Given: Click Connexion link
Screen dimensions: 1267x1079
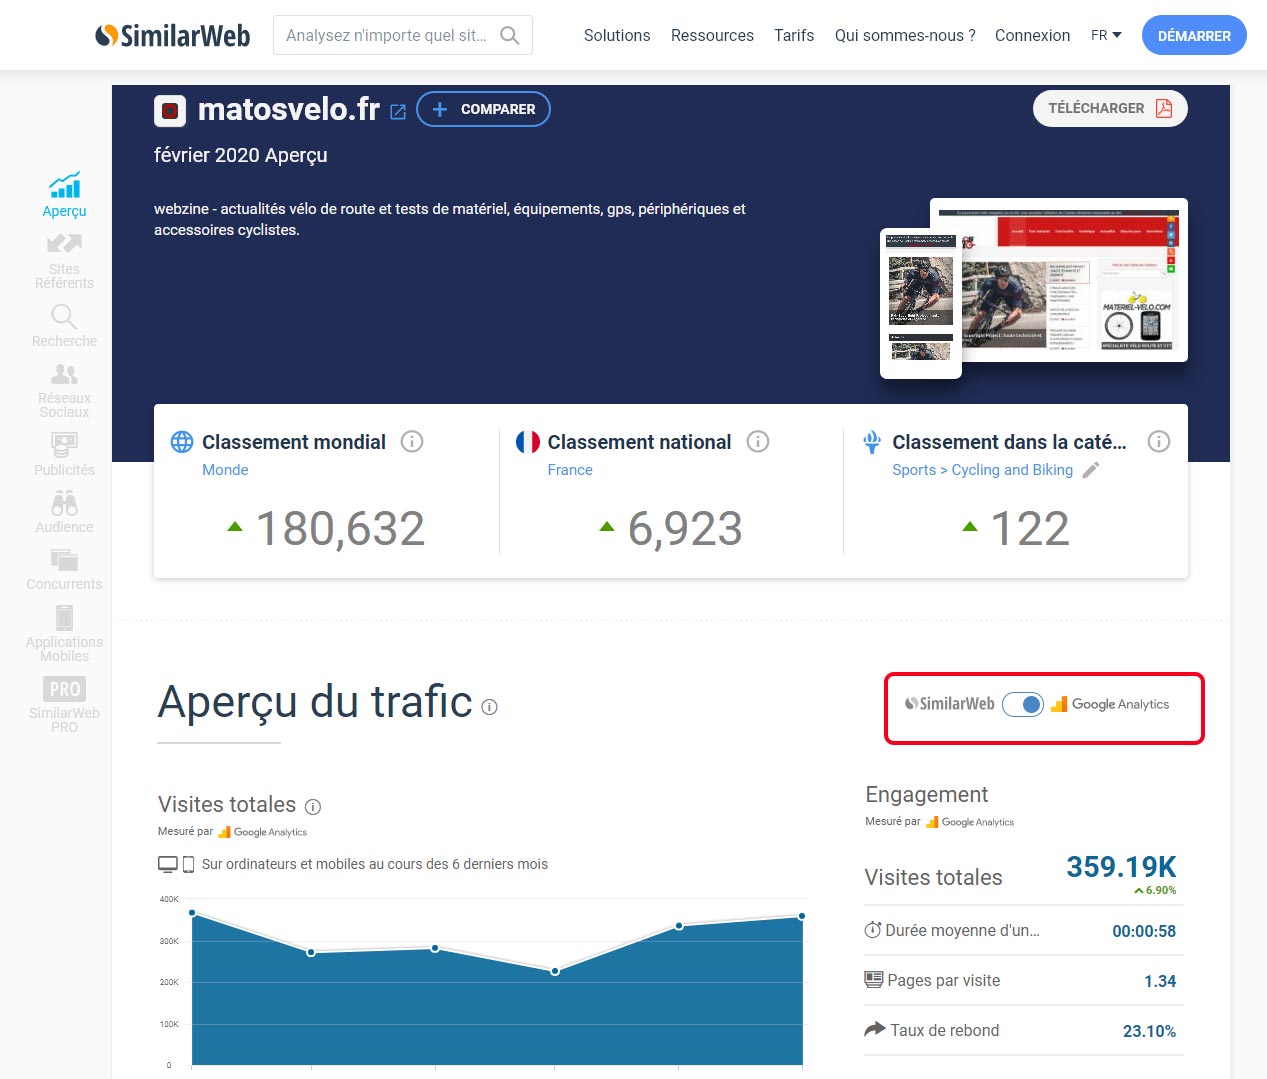Looking at the screenshot, I should [1032, 35].
